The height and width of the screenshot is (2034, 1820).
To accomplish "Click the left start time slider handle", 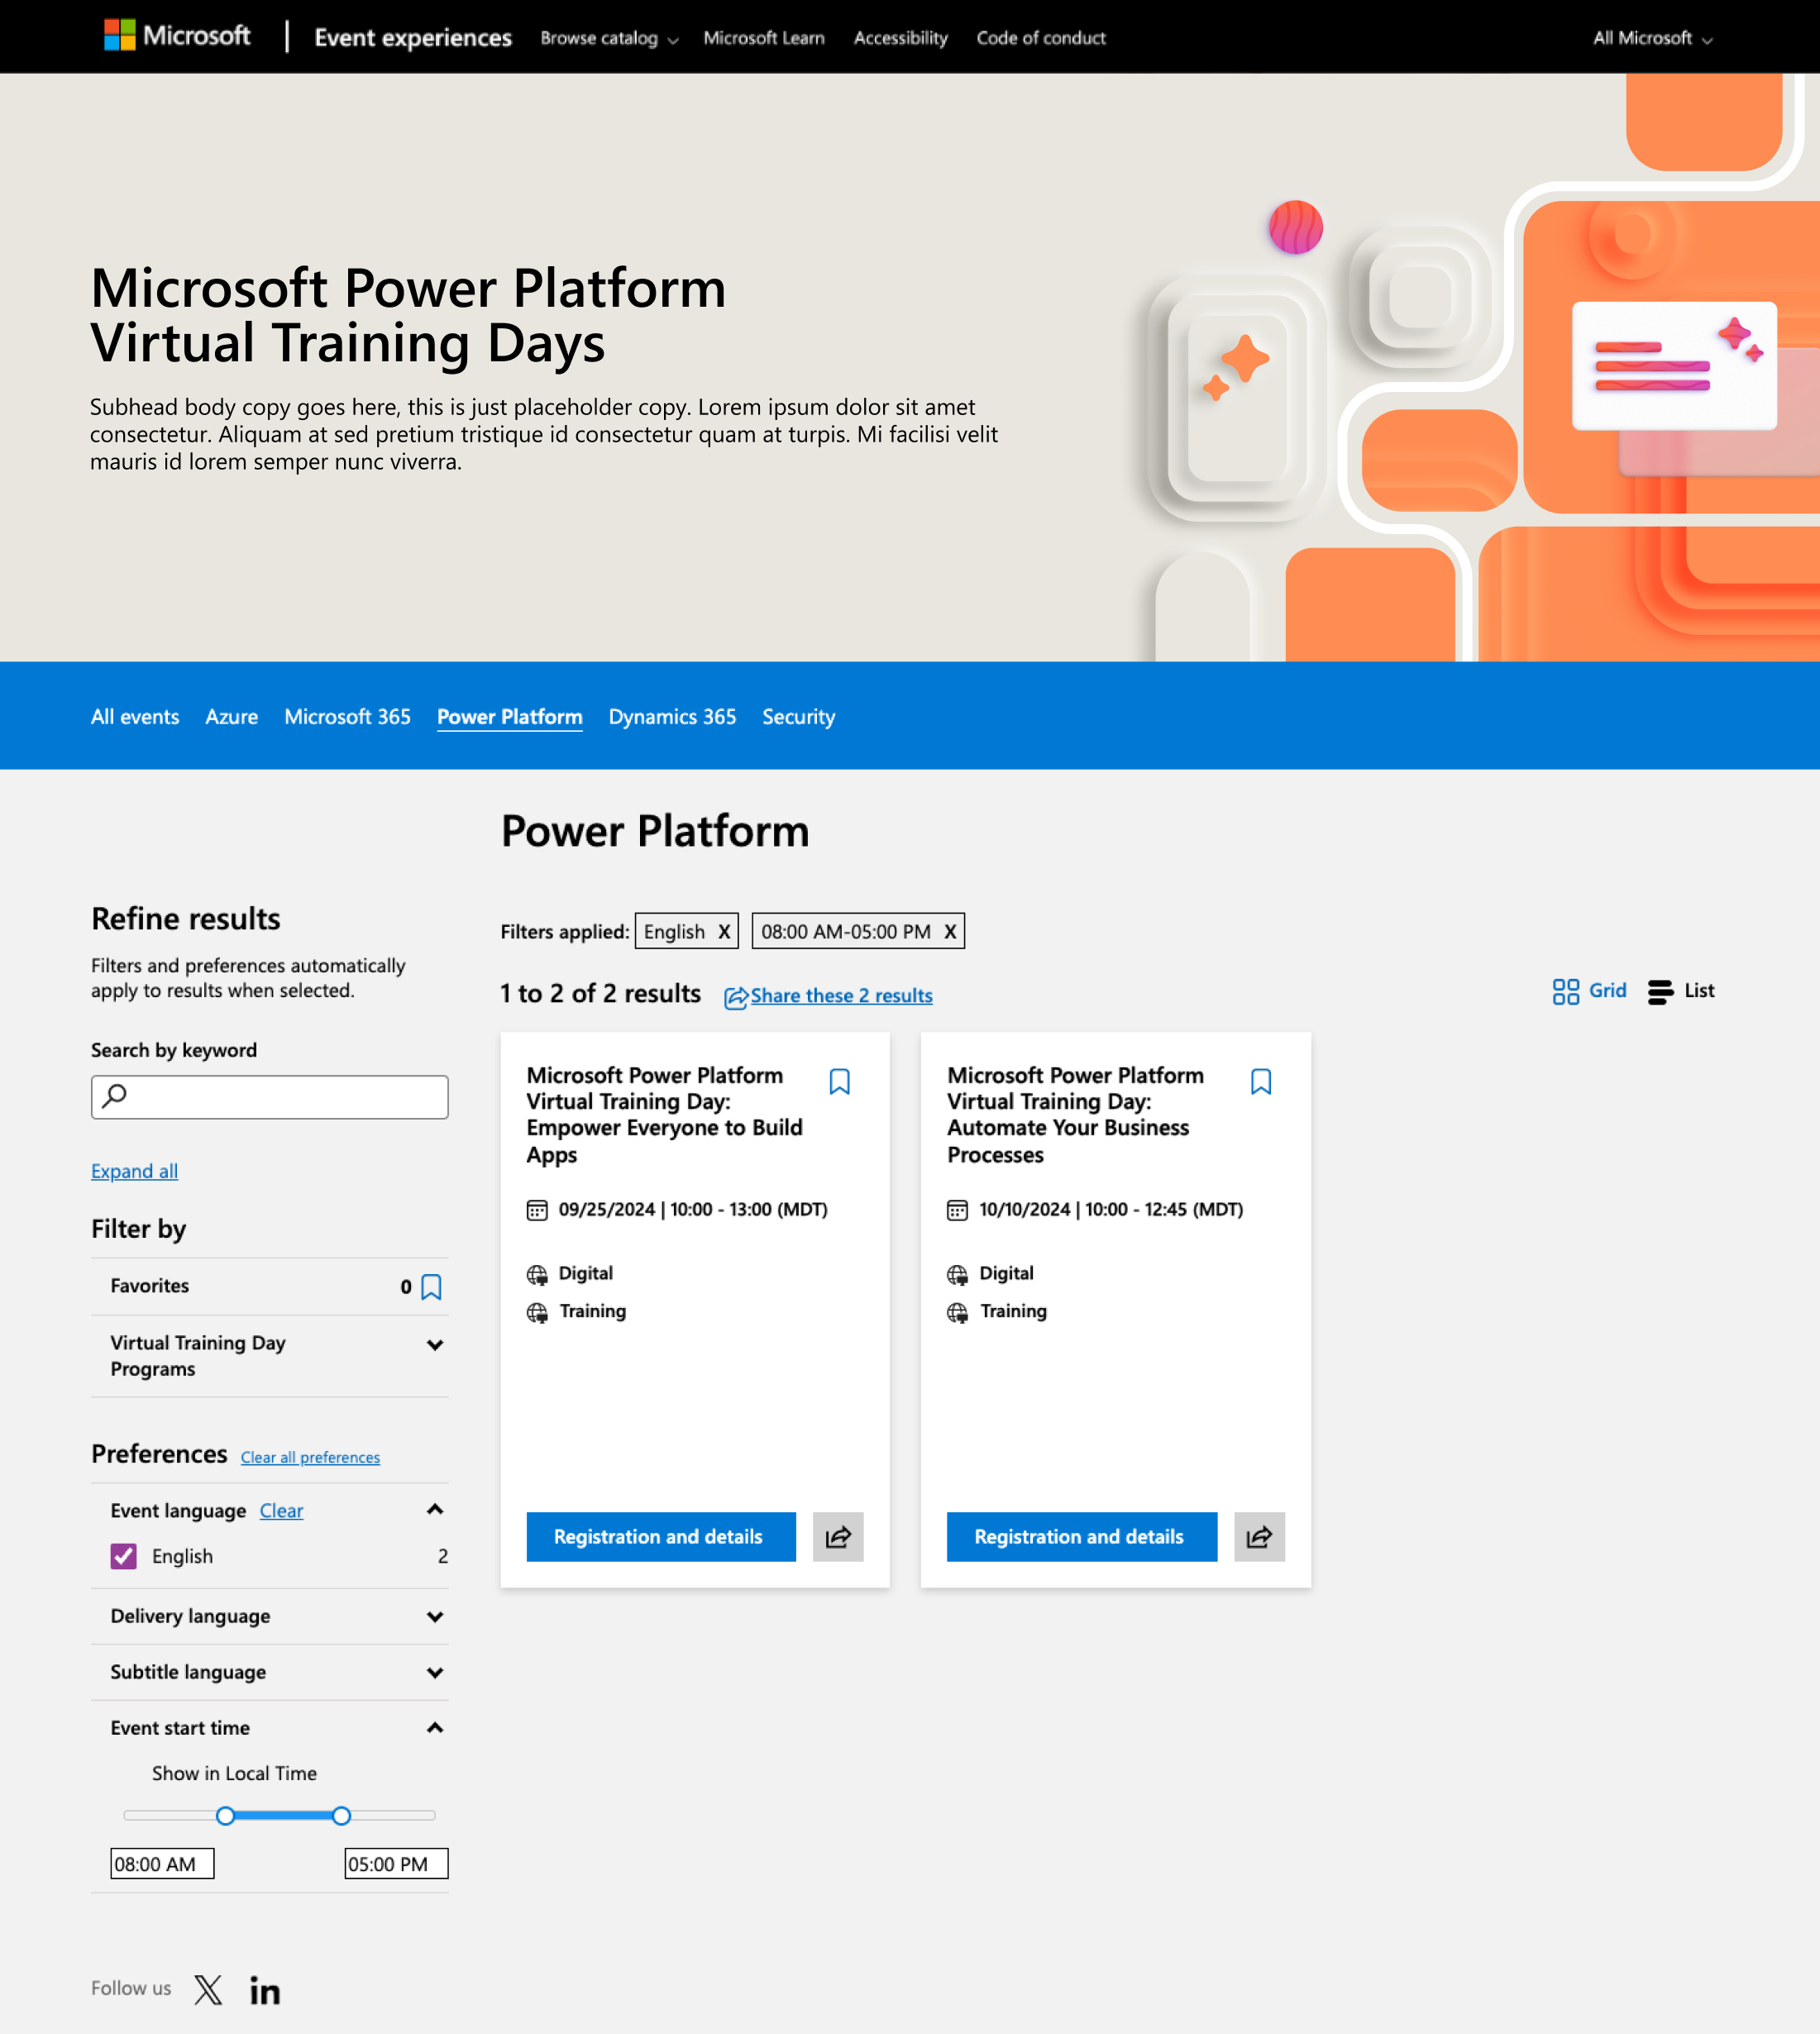I will [x=226, y=1815].
